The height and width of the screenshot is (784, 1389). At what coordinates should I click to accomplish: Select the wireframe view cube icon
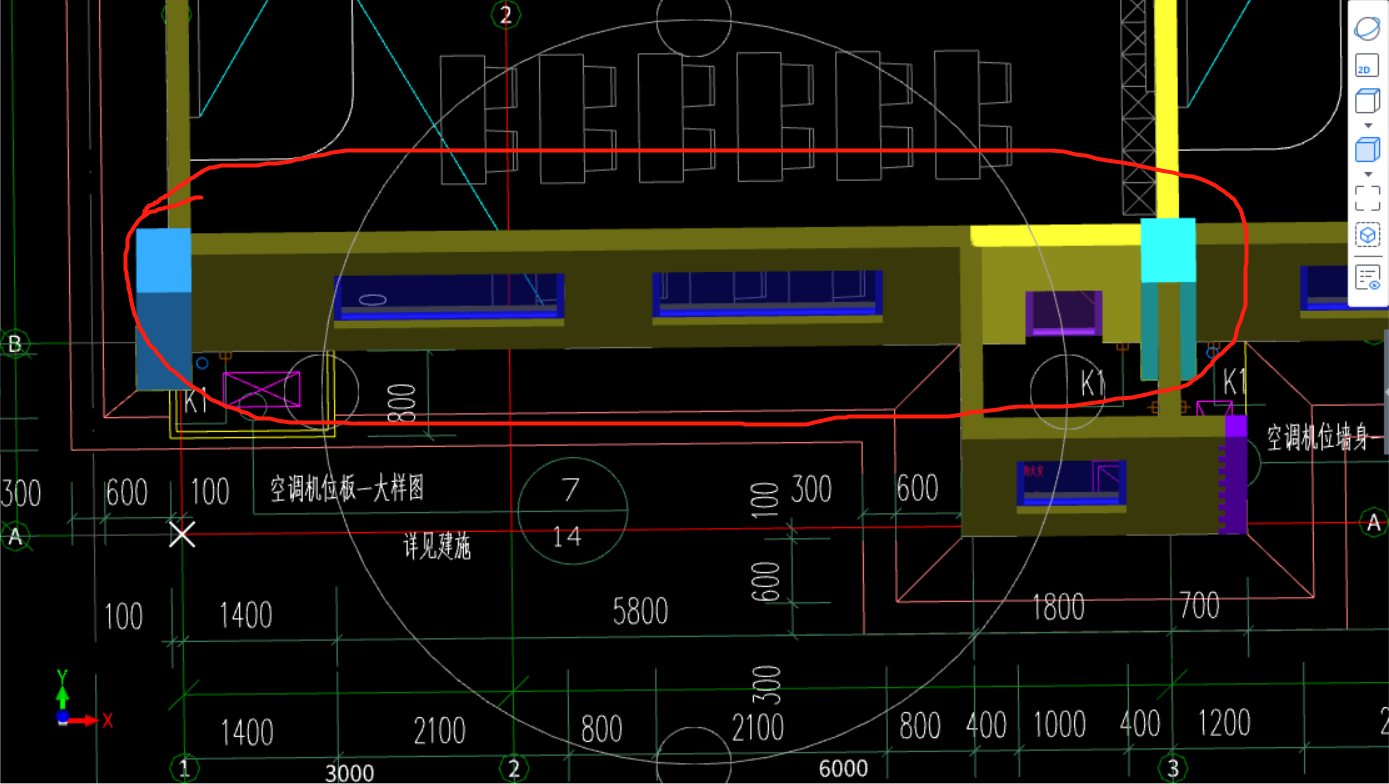(x=1367, y=101)
